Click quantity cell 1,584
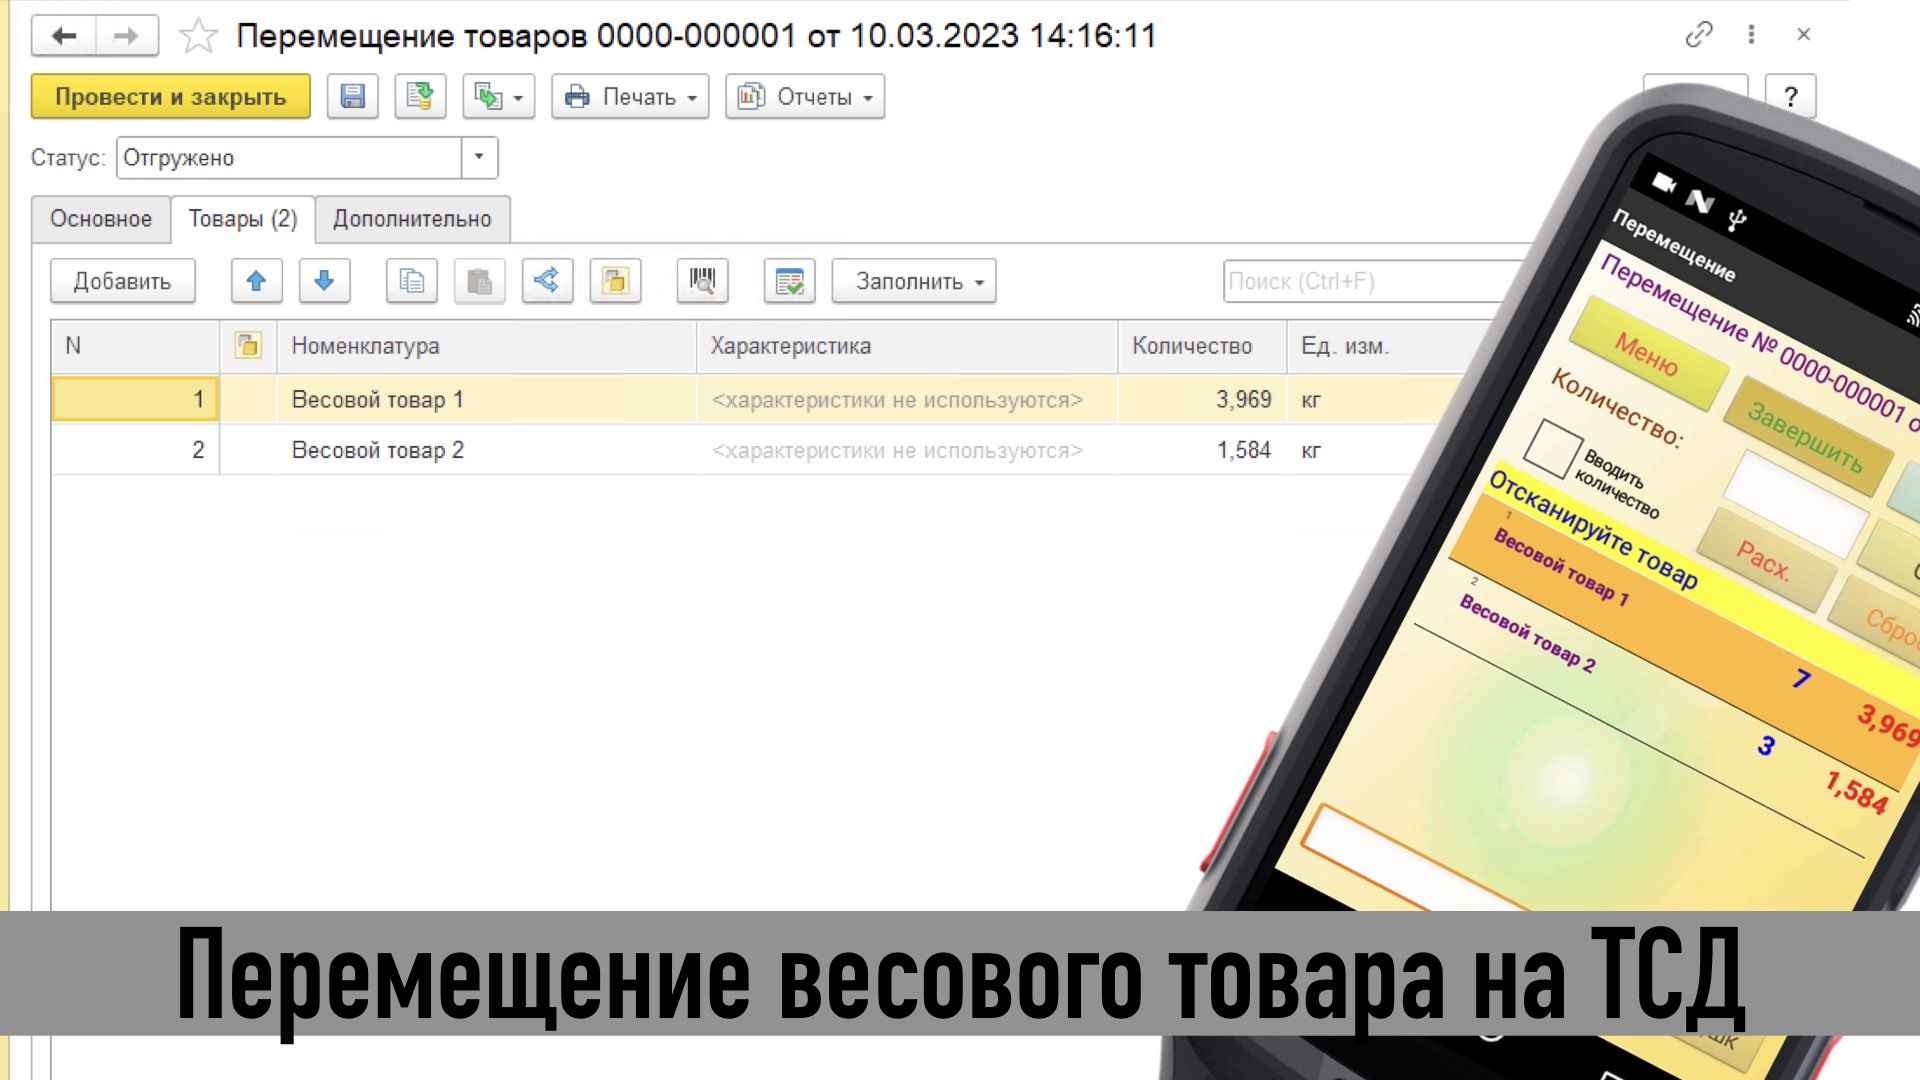 [1201, 450]
